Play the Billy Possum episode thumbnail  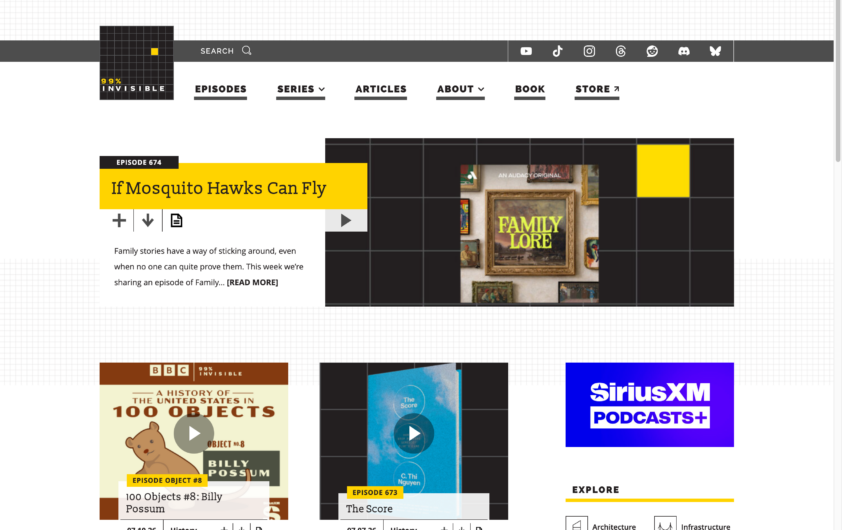194,433
